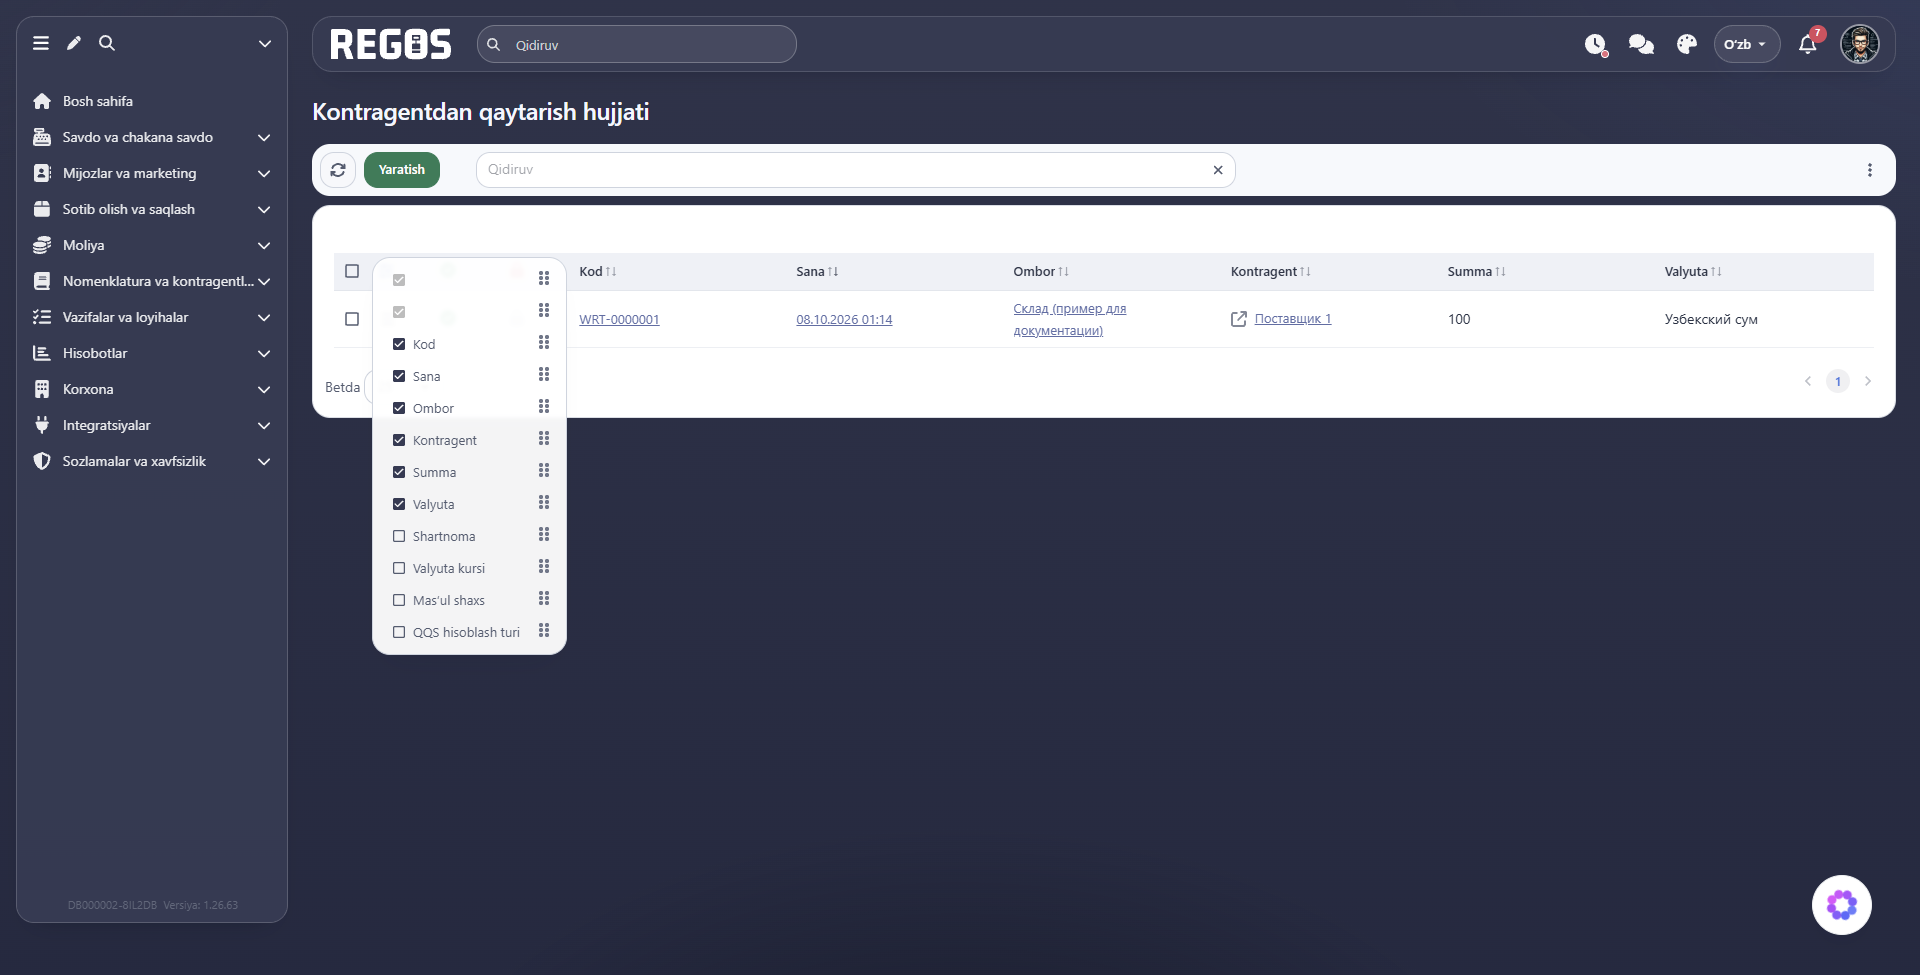This screenshot has width=1920, height=975.
Task: Open the Hisobotlar menu item
Action: coord(152,353)
